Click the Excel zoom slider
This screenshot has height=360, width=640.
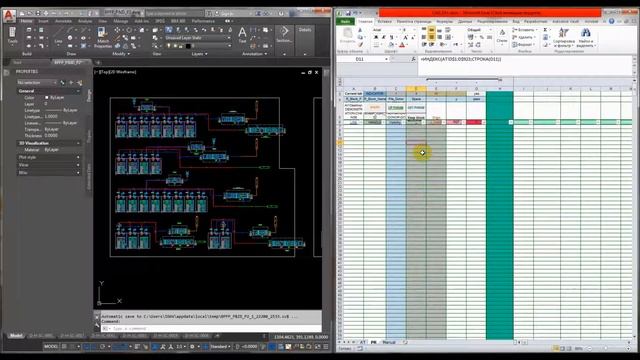click(x=605, y=349)
